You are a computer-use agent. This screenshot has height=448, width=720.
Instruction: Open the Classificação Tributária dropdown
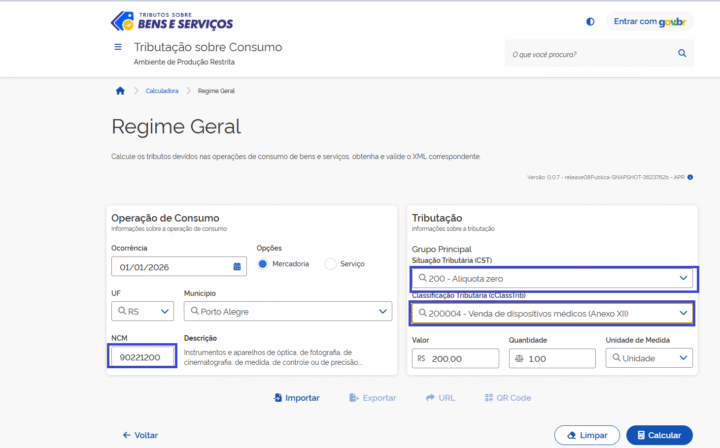coord(552,314)
